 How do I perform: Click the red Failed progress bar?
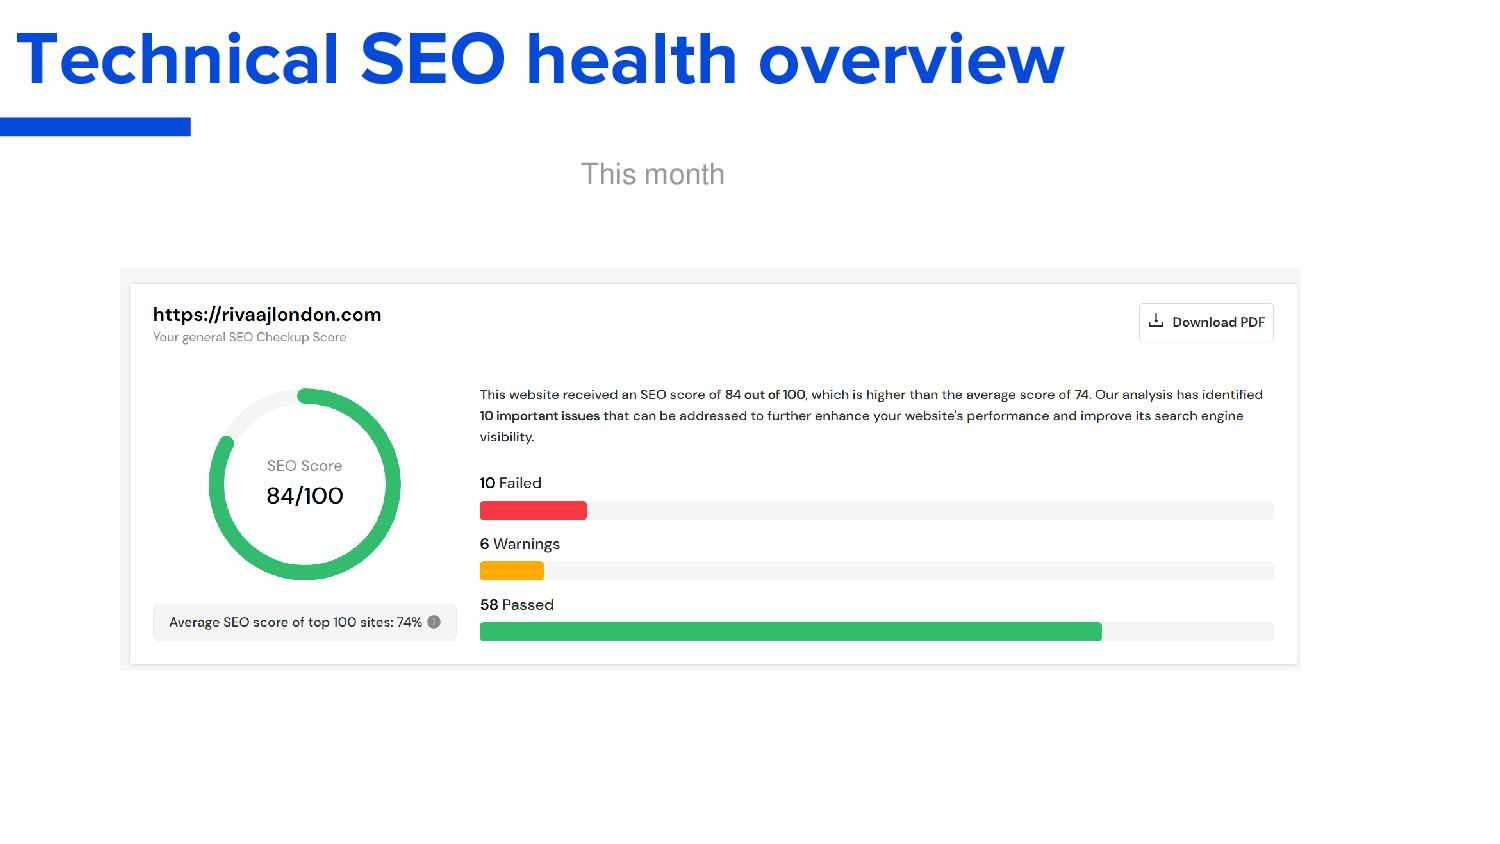[x=533, y=511]
